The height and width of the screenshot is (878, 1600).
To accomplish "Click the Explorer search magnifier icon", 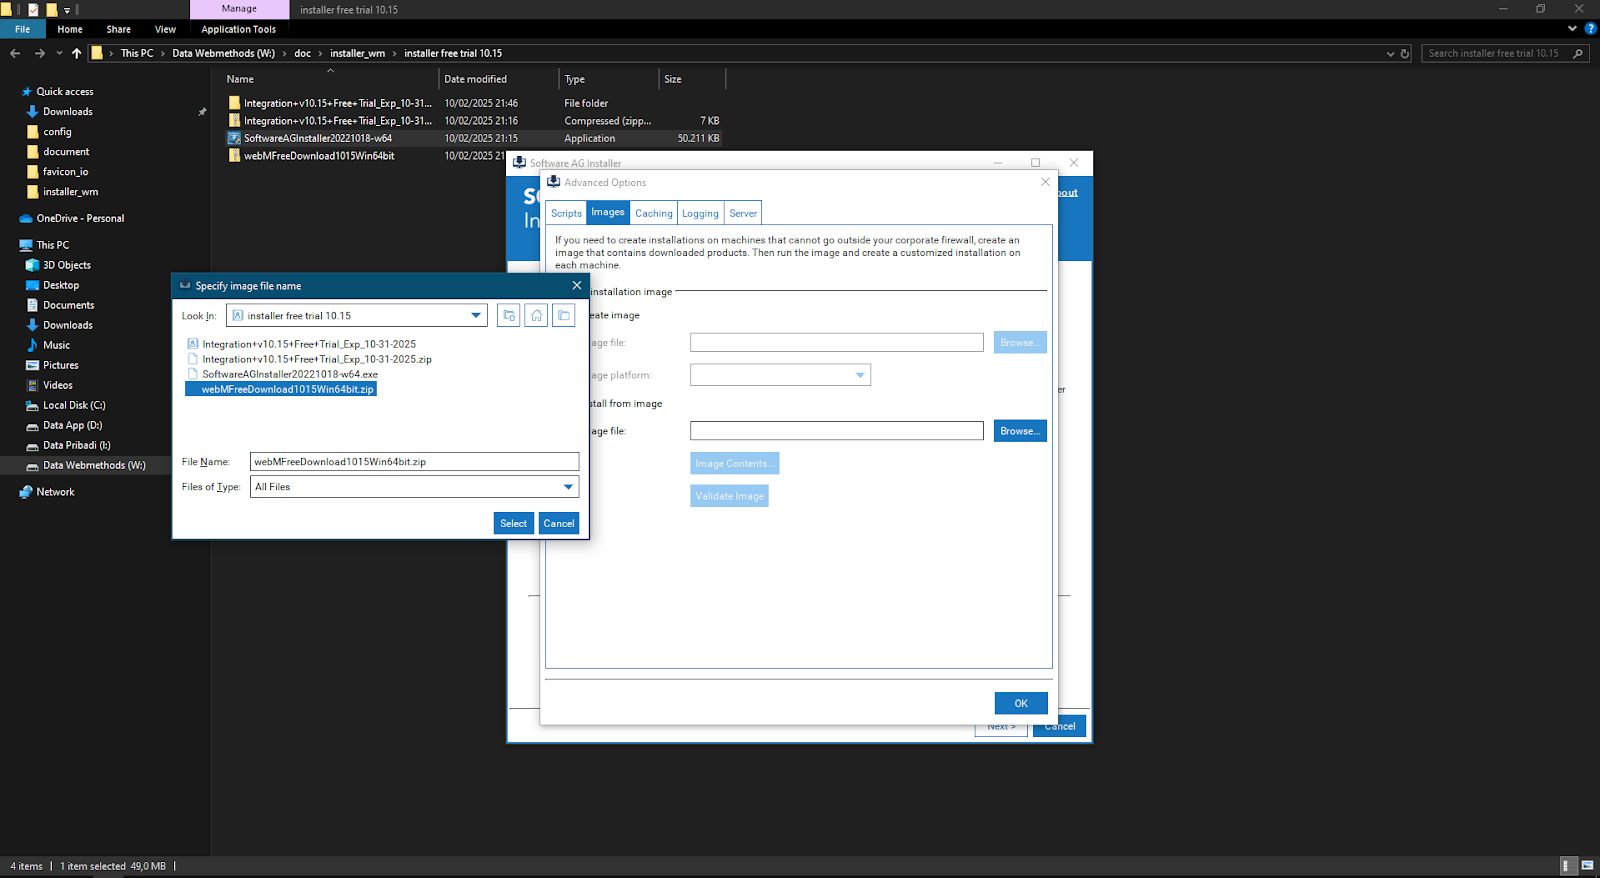I will (x=1578, y=53).
